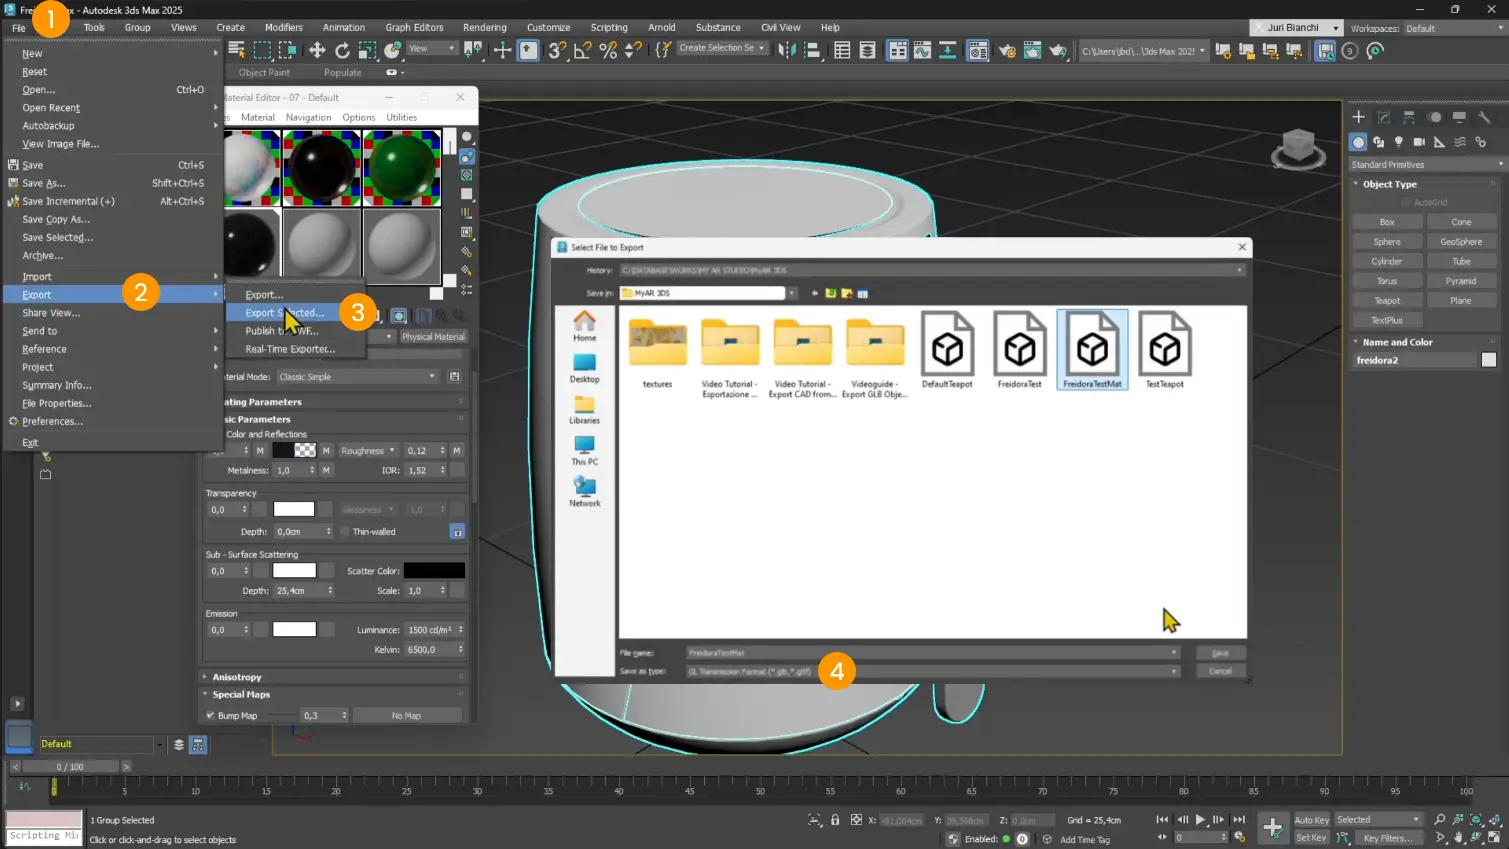This screenshot has width=1509, height=849.
Task: Open the Graph Editors menu
Action: (x=414, y=28)
